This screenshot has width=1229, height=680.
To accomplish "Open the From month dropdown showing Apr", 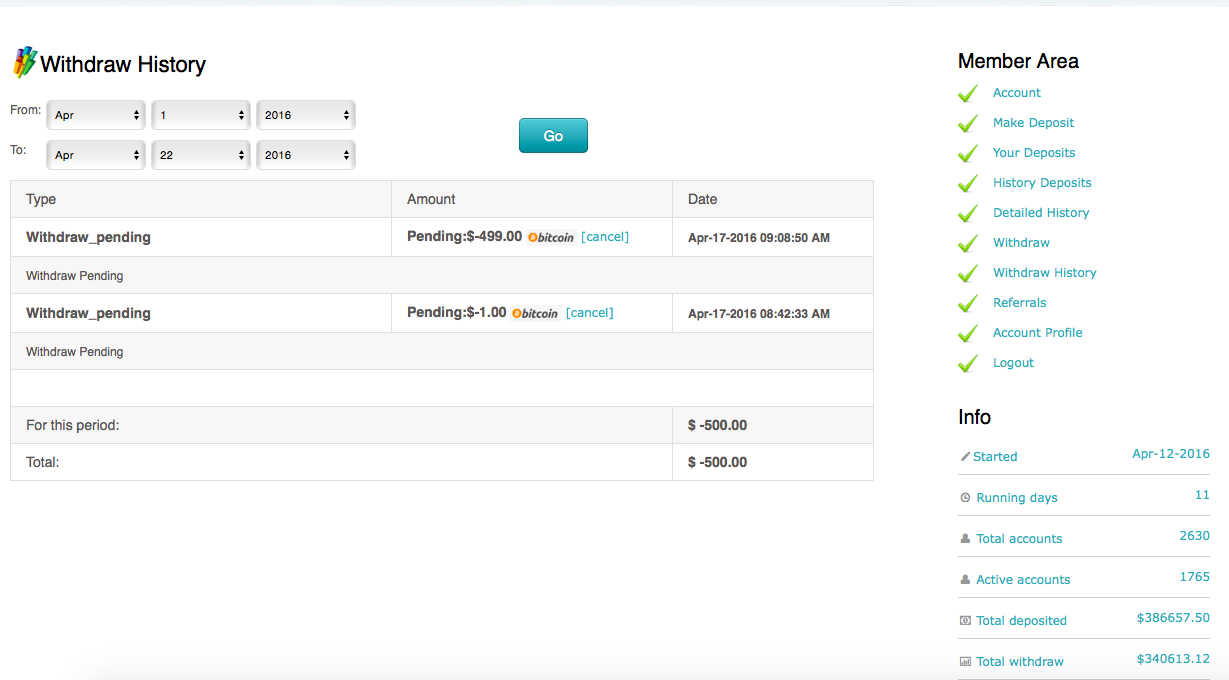I will 96,115.
